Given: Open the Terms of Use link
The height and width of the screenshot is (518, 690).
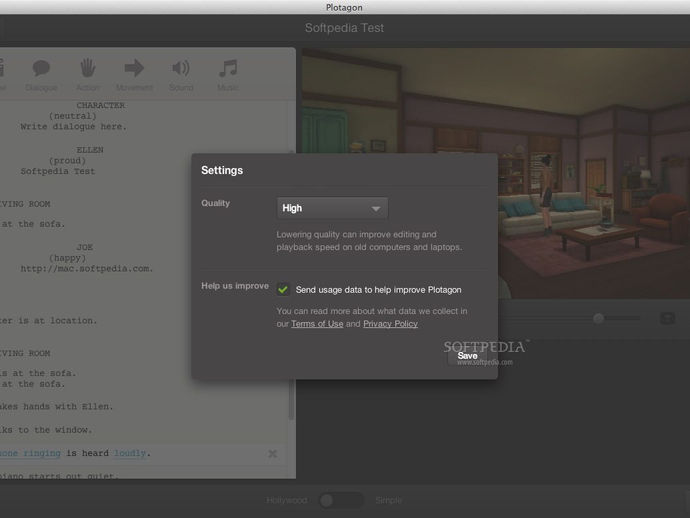Looking at the screenshot, I should (317, 324).
